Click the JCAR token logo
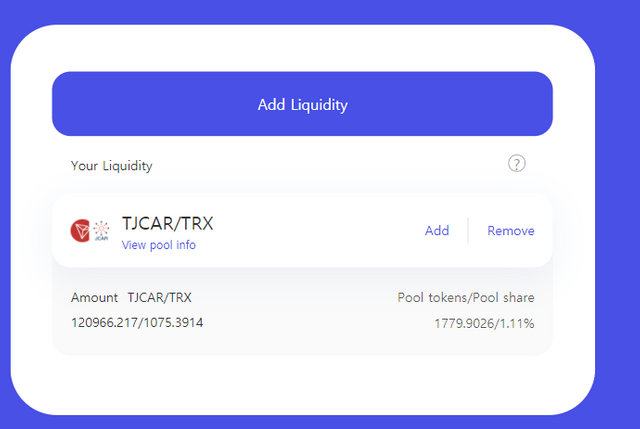 click(101, 231)
